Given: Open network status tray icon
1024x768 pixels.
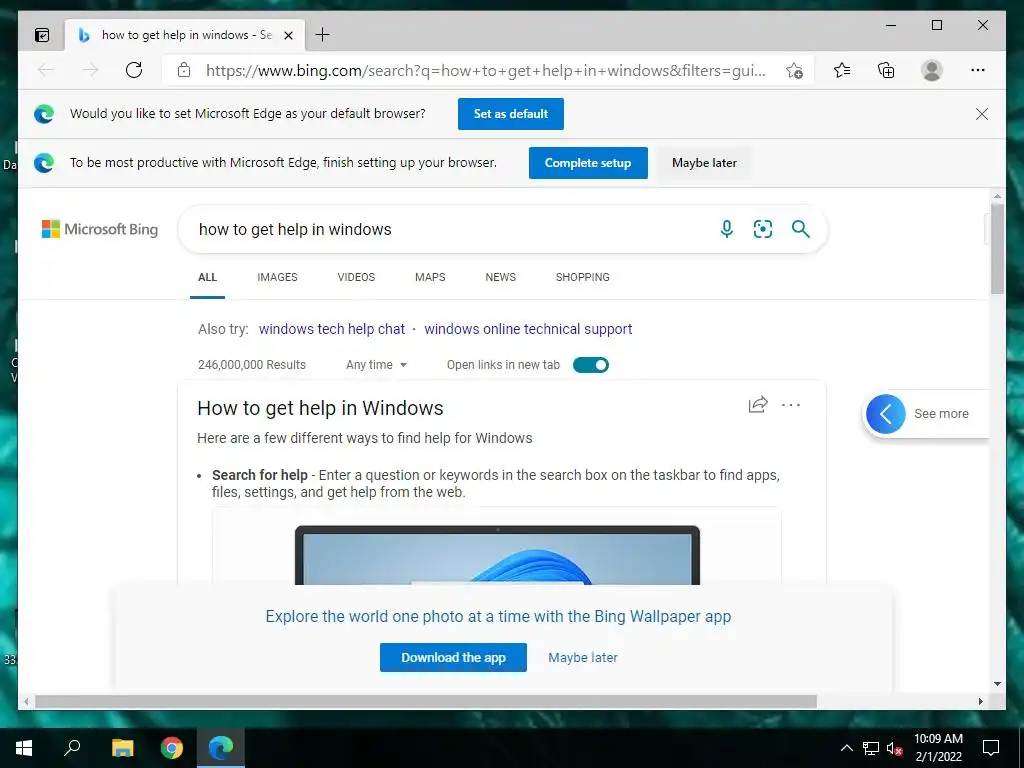Looking at the screenshot, I should (871, 748).
